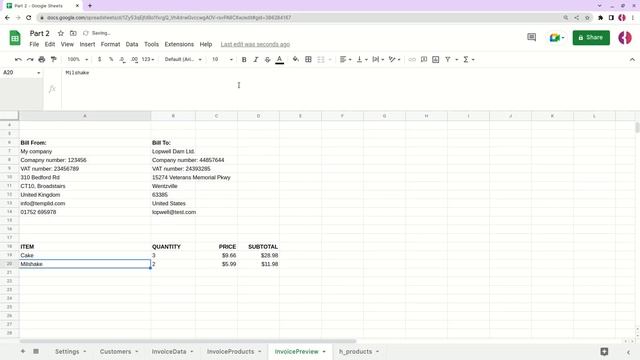Add a new sheet with plus icon
Image resolution: width=640 pixels, height=360 pixels.
coord(23,351)
